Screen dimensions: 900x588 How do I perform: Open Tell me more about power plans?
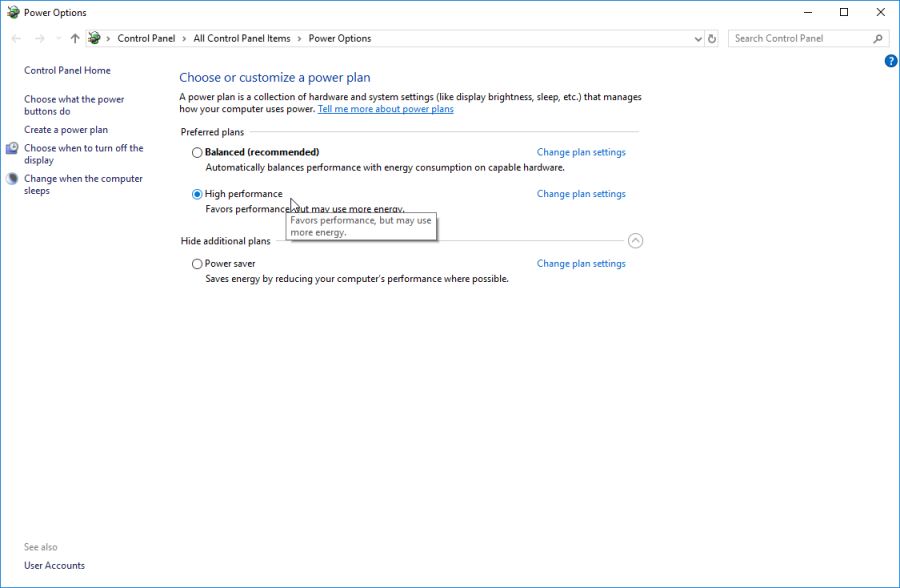point(386,109)
